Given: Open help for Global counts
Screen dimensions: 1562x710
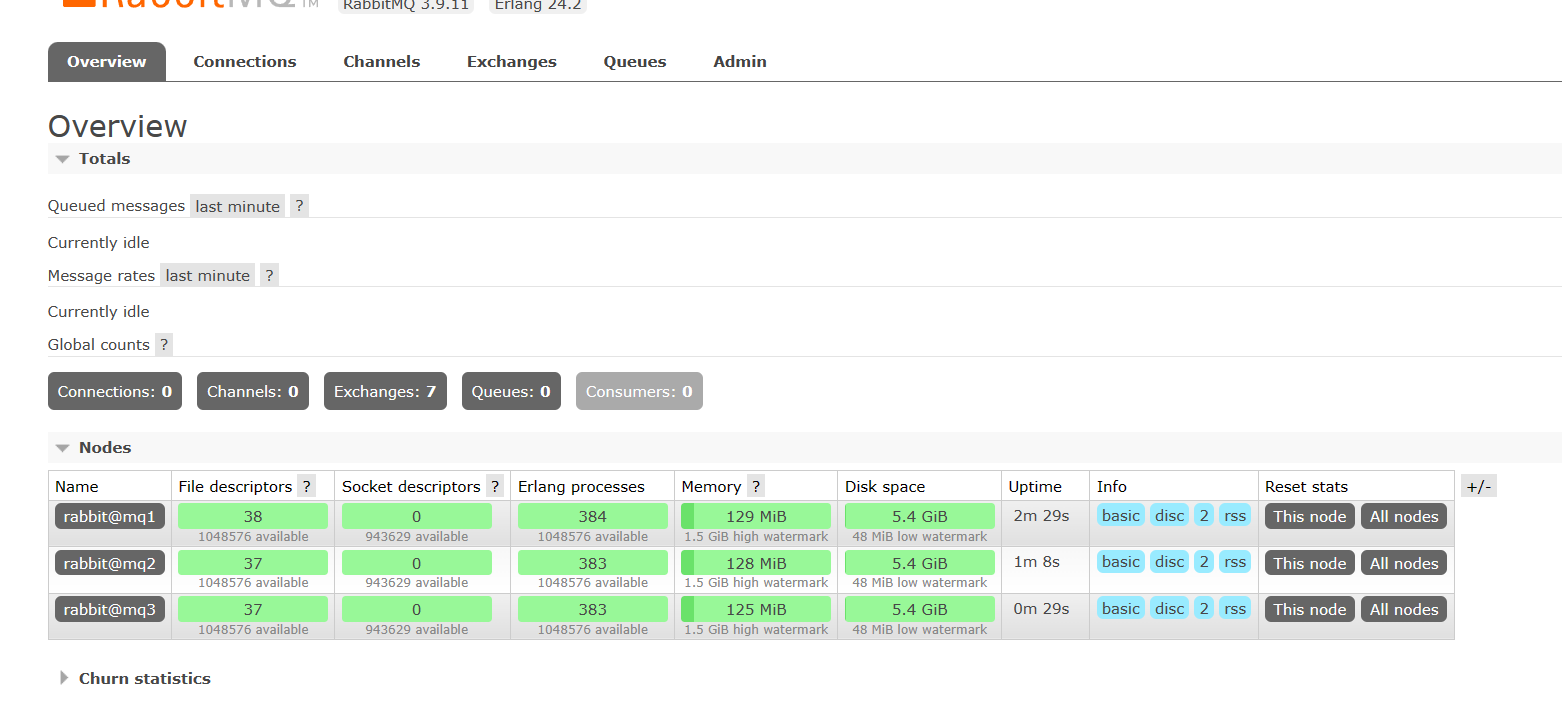Looking at the screenshot, I should (164, 344).
